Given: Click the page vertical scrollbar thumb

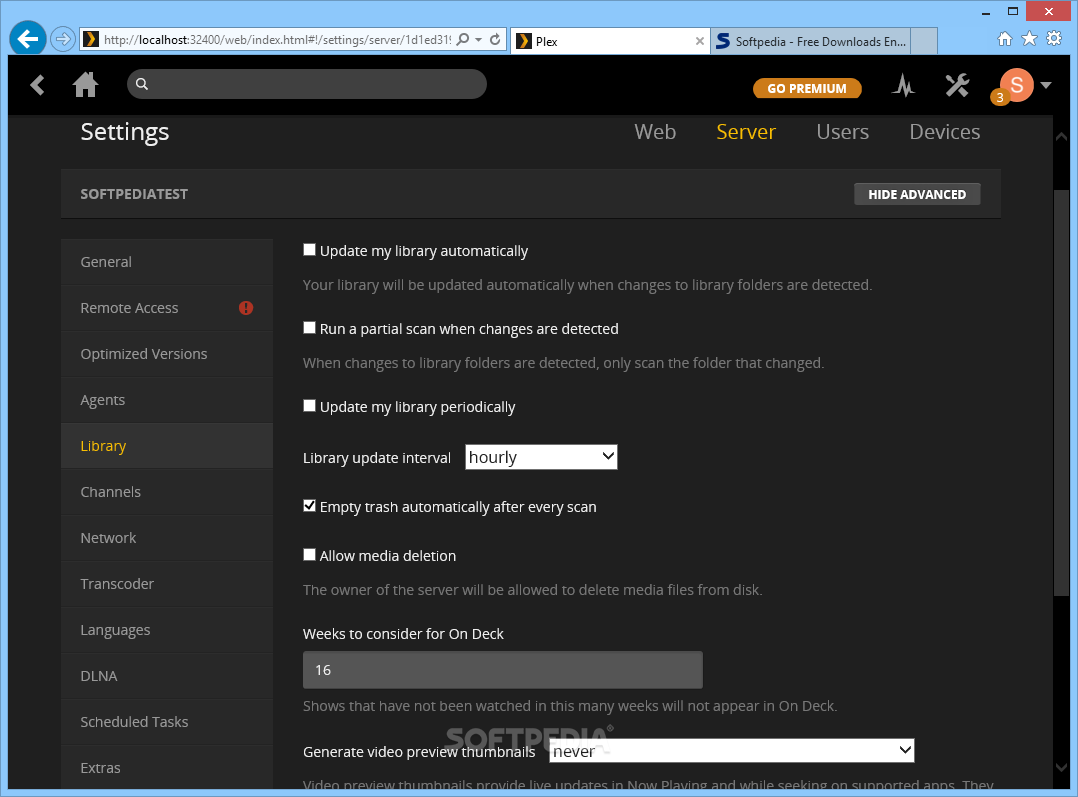Looking at the screenshot, I should (x=1061, y=392).
